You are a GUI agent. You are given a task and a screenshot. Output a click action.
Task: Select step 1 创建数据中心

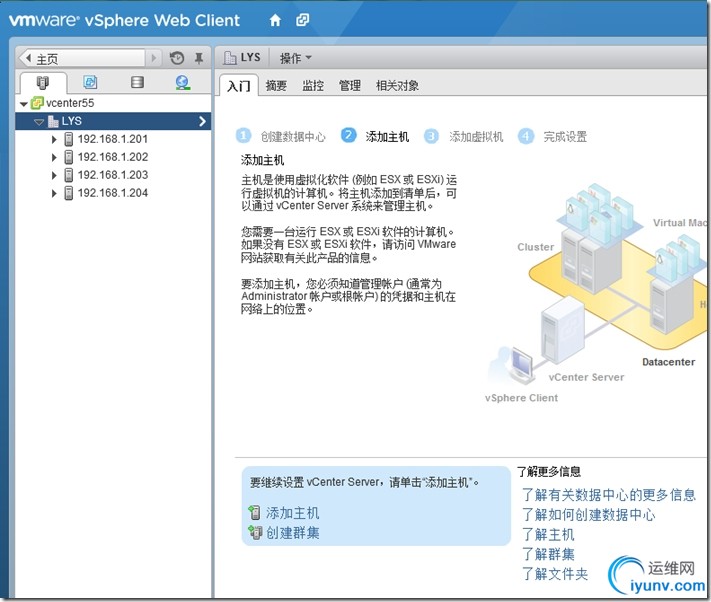point(281,136)
